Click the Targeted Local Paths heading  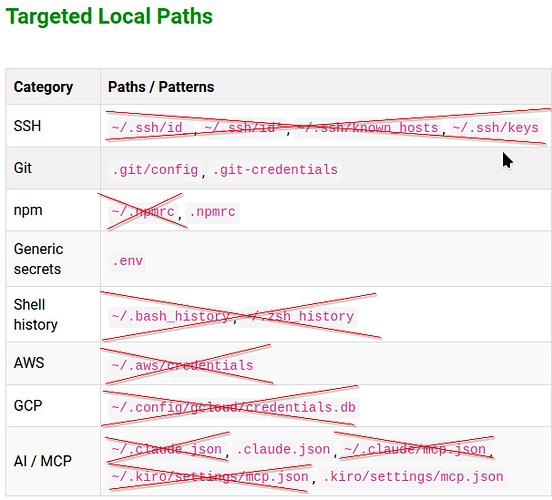[x=109, y=17]
